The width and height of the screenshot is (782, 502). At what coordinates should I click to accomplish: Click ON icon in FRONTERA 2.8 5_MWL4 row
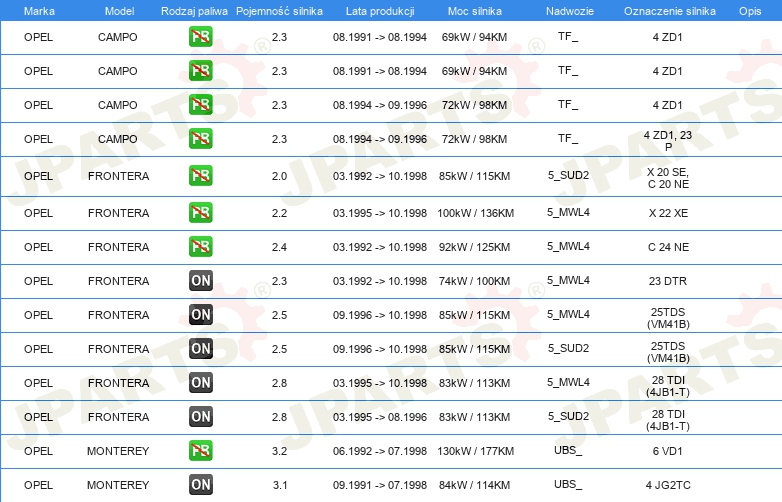point(200,382)
